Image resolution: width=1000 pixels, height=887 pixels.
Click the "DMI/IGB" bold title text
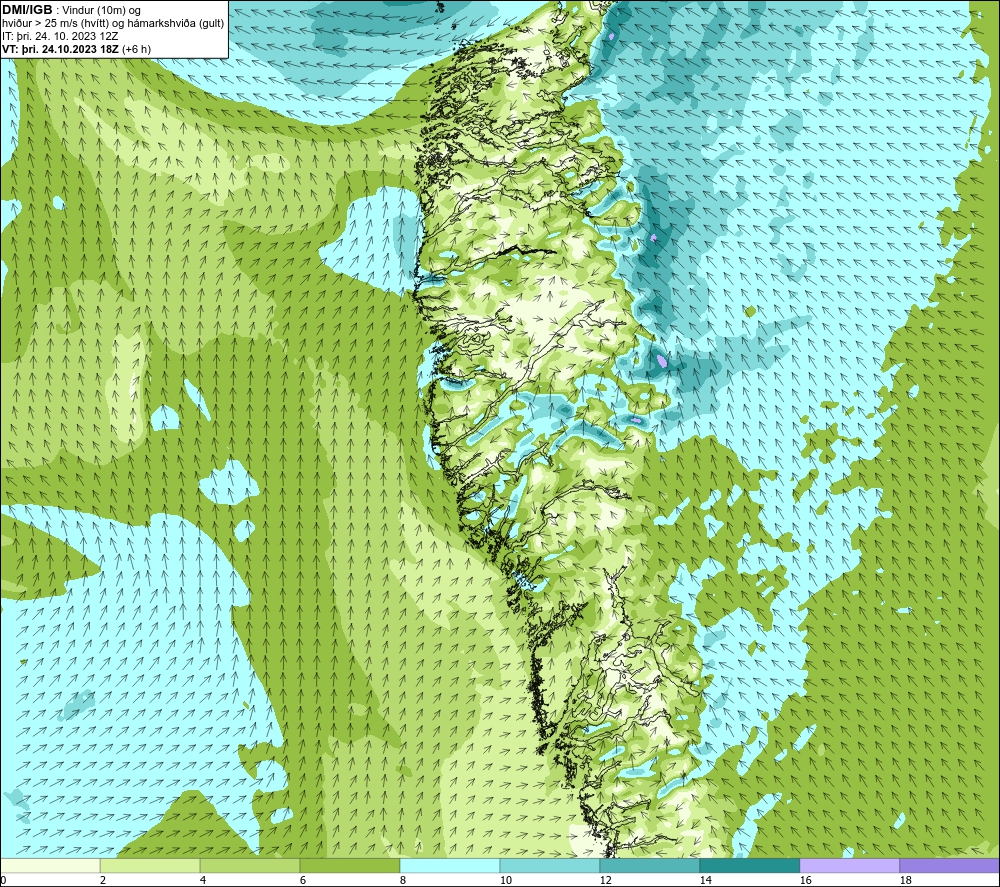tap(27, 10)
